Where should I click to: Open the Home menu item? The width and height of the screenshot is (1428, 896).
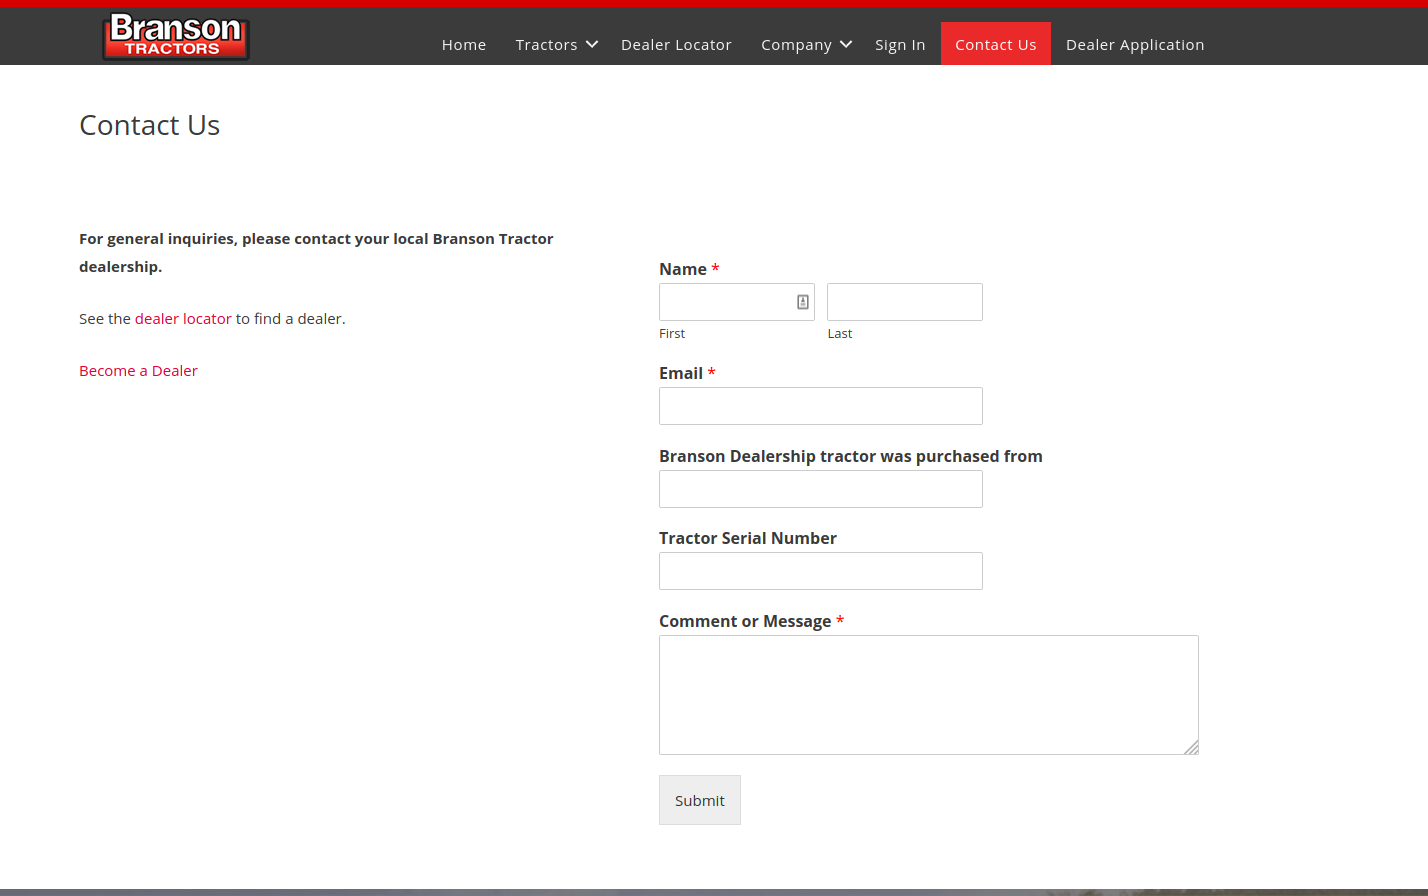coord(464,44)
